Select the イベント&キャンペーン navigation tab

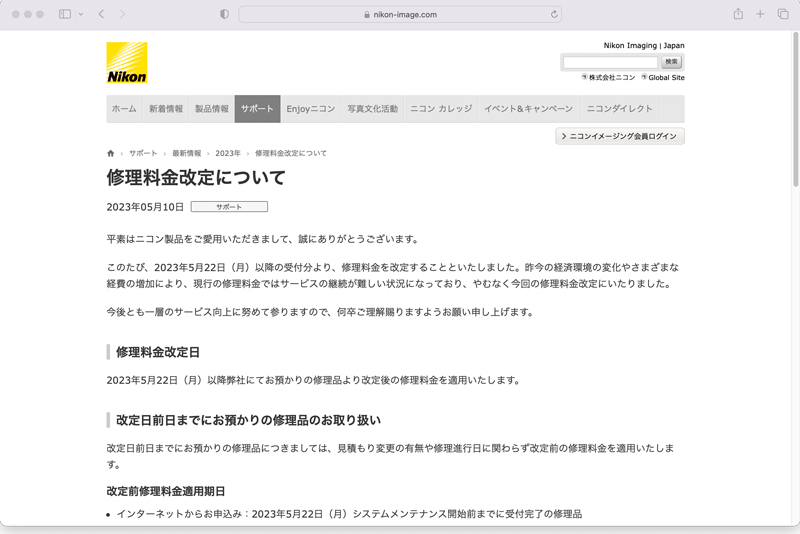point(529,109)
